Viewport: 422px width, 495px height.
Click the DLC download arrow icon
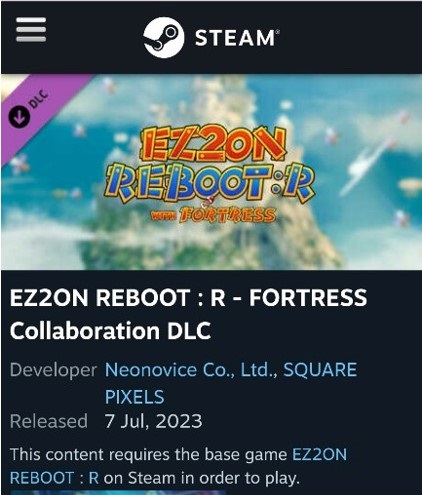(x=18, y=116)
